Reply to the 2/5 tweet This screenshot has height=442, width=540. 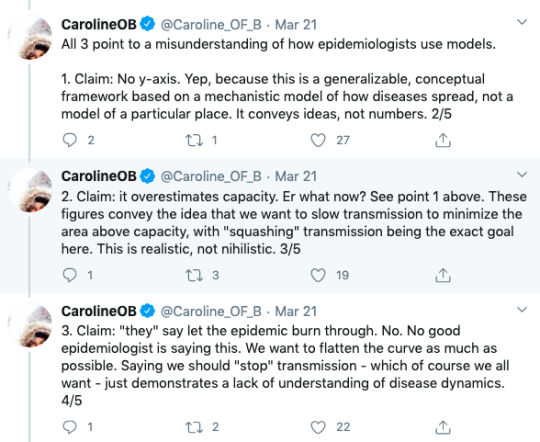coord(69,140)
